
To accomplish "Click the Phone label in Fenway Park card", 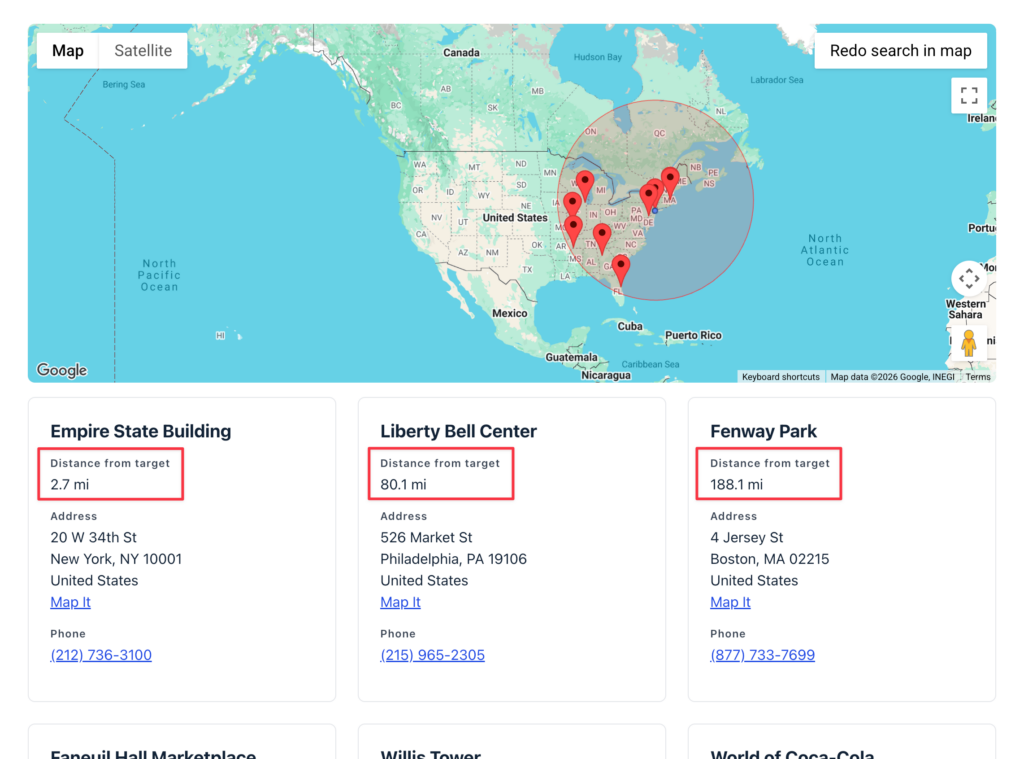I will click(x=728, y=634).
